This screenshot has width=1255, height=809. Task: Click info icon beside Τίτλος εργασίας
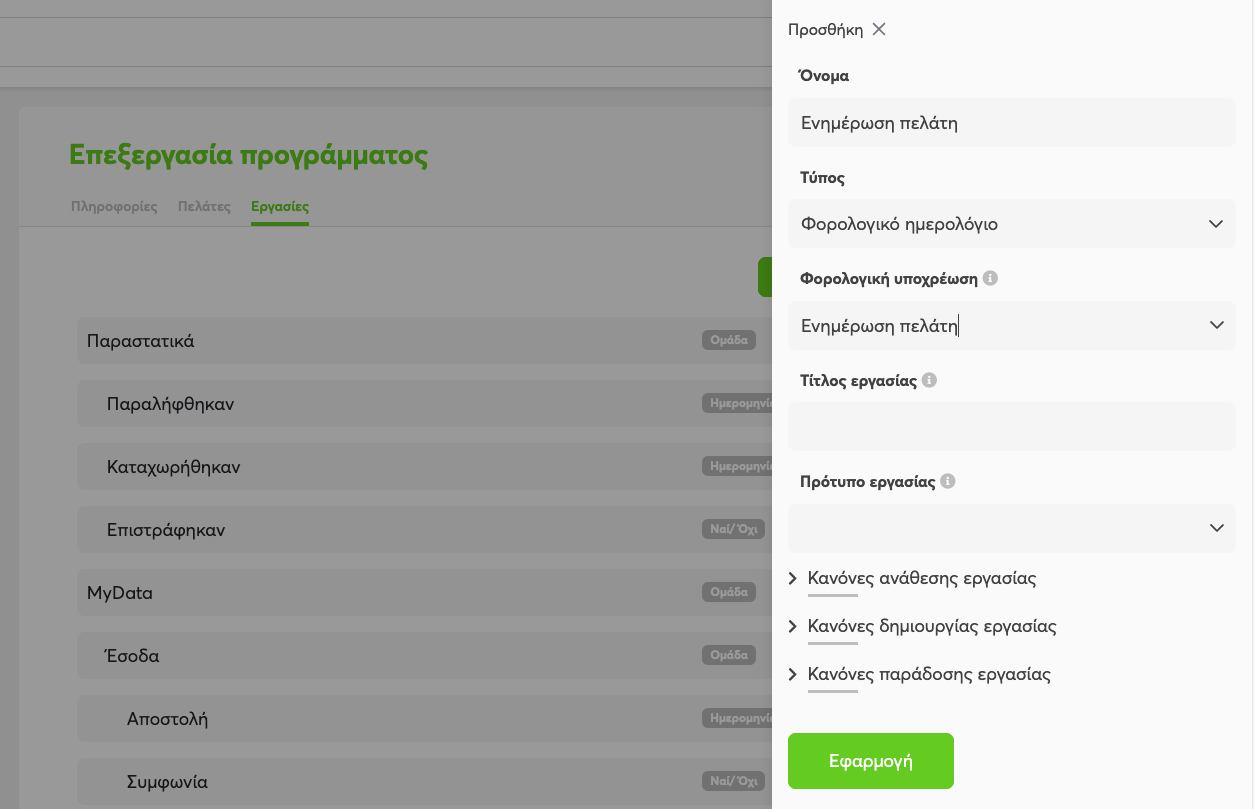(x=929, y=381)
